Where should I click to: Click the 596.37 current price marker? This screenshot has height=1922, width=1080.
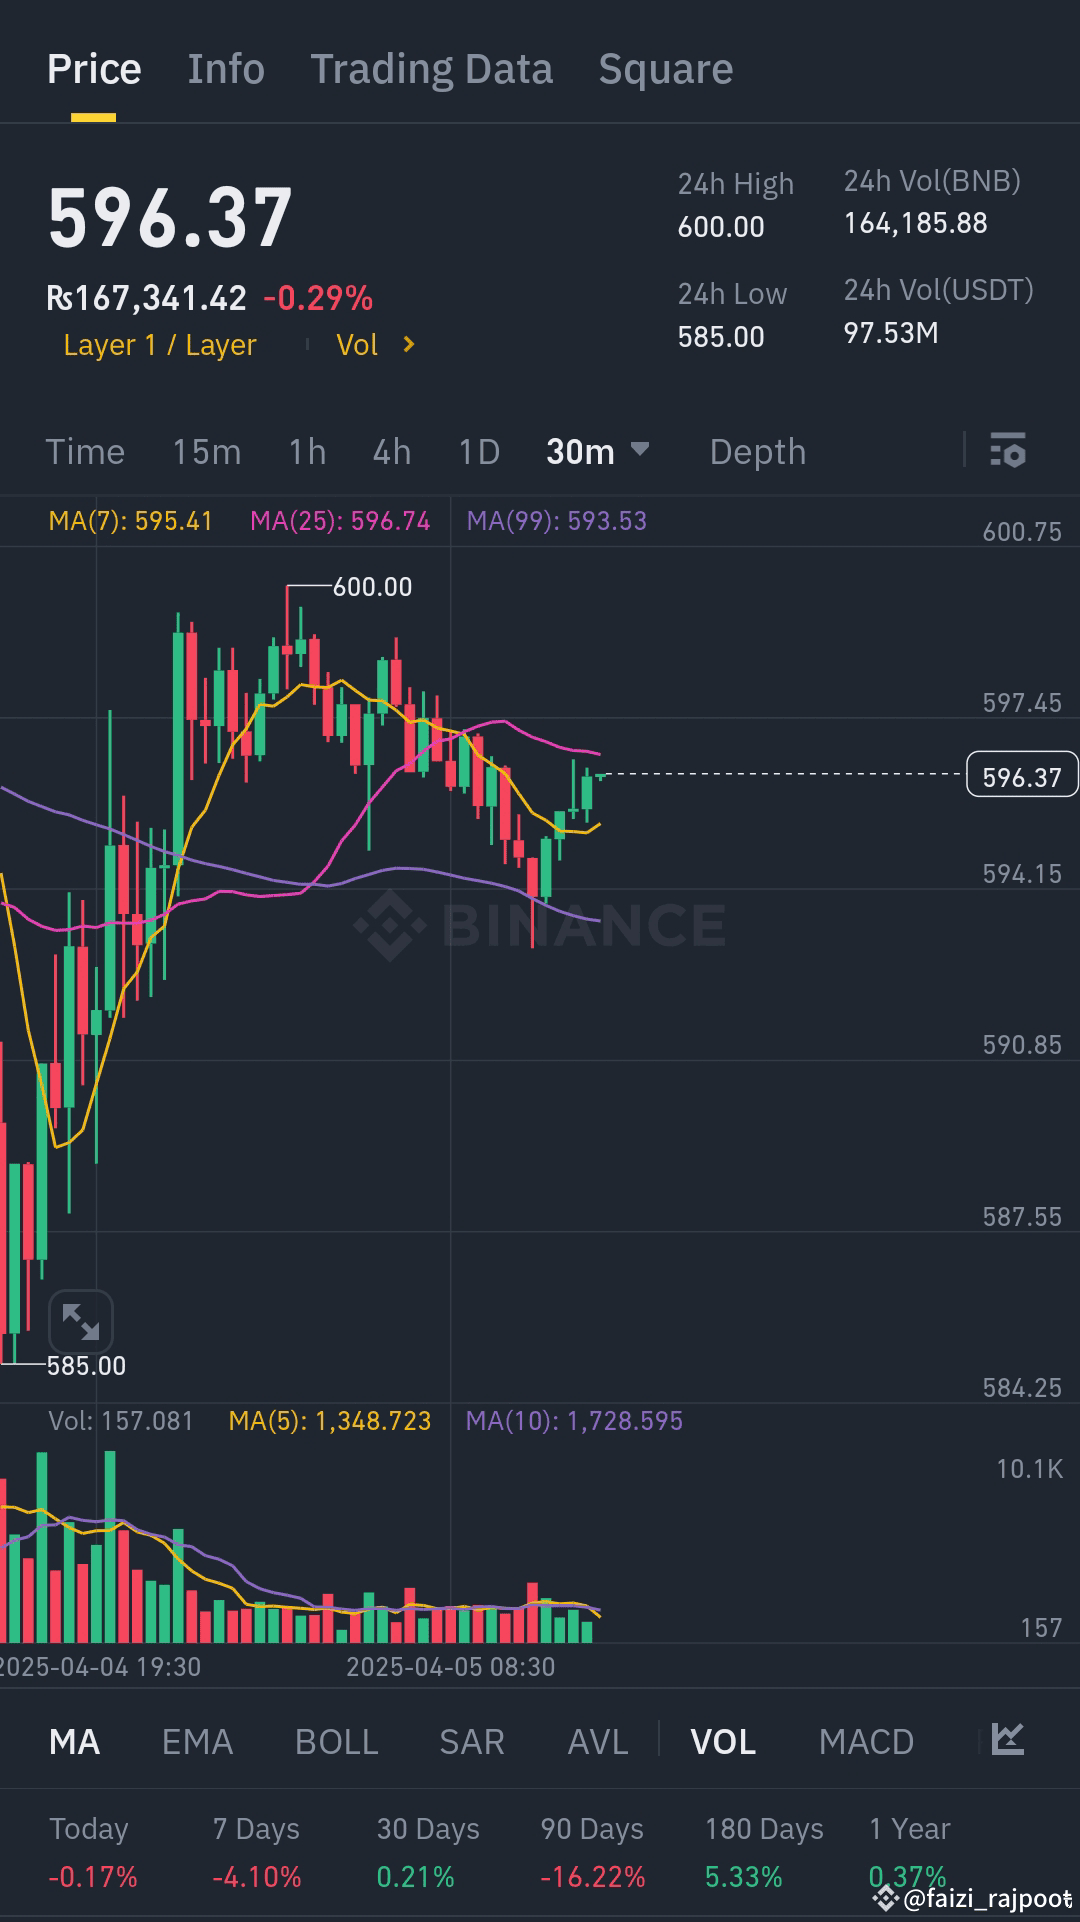coord(1021,774)
